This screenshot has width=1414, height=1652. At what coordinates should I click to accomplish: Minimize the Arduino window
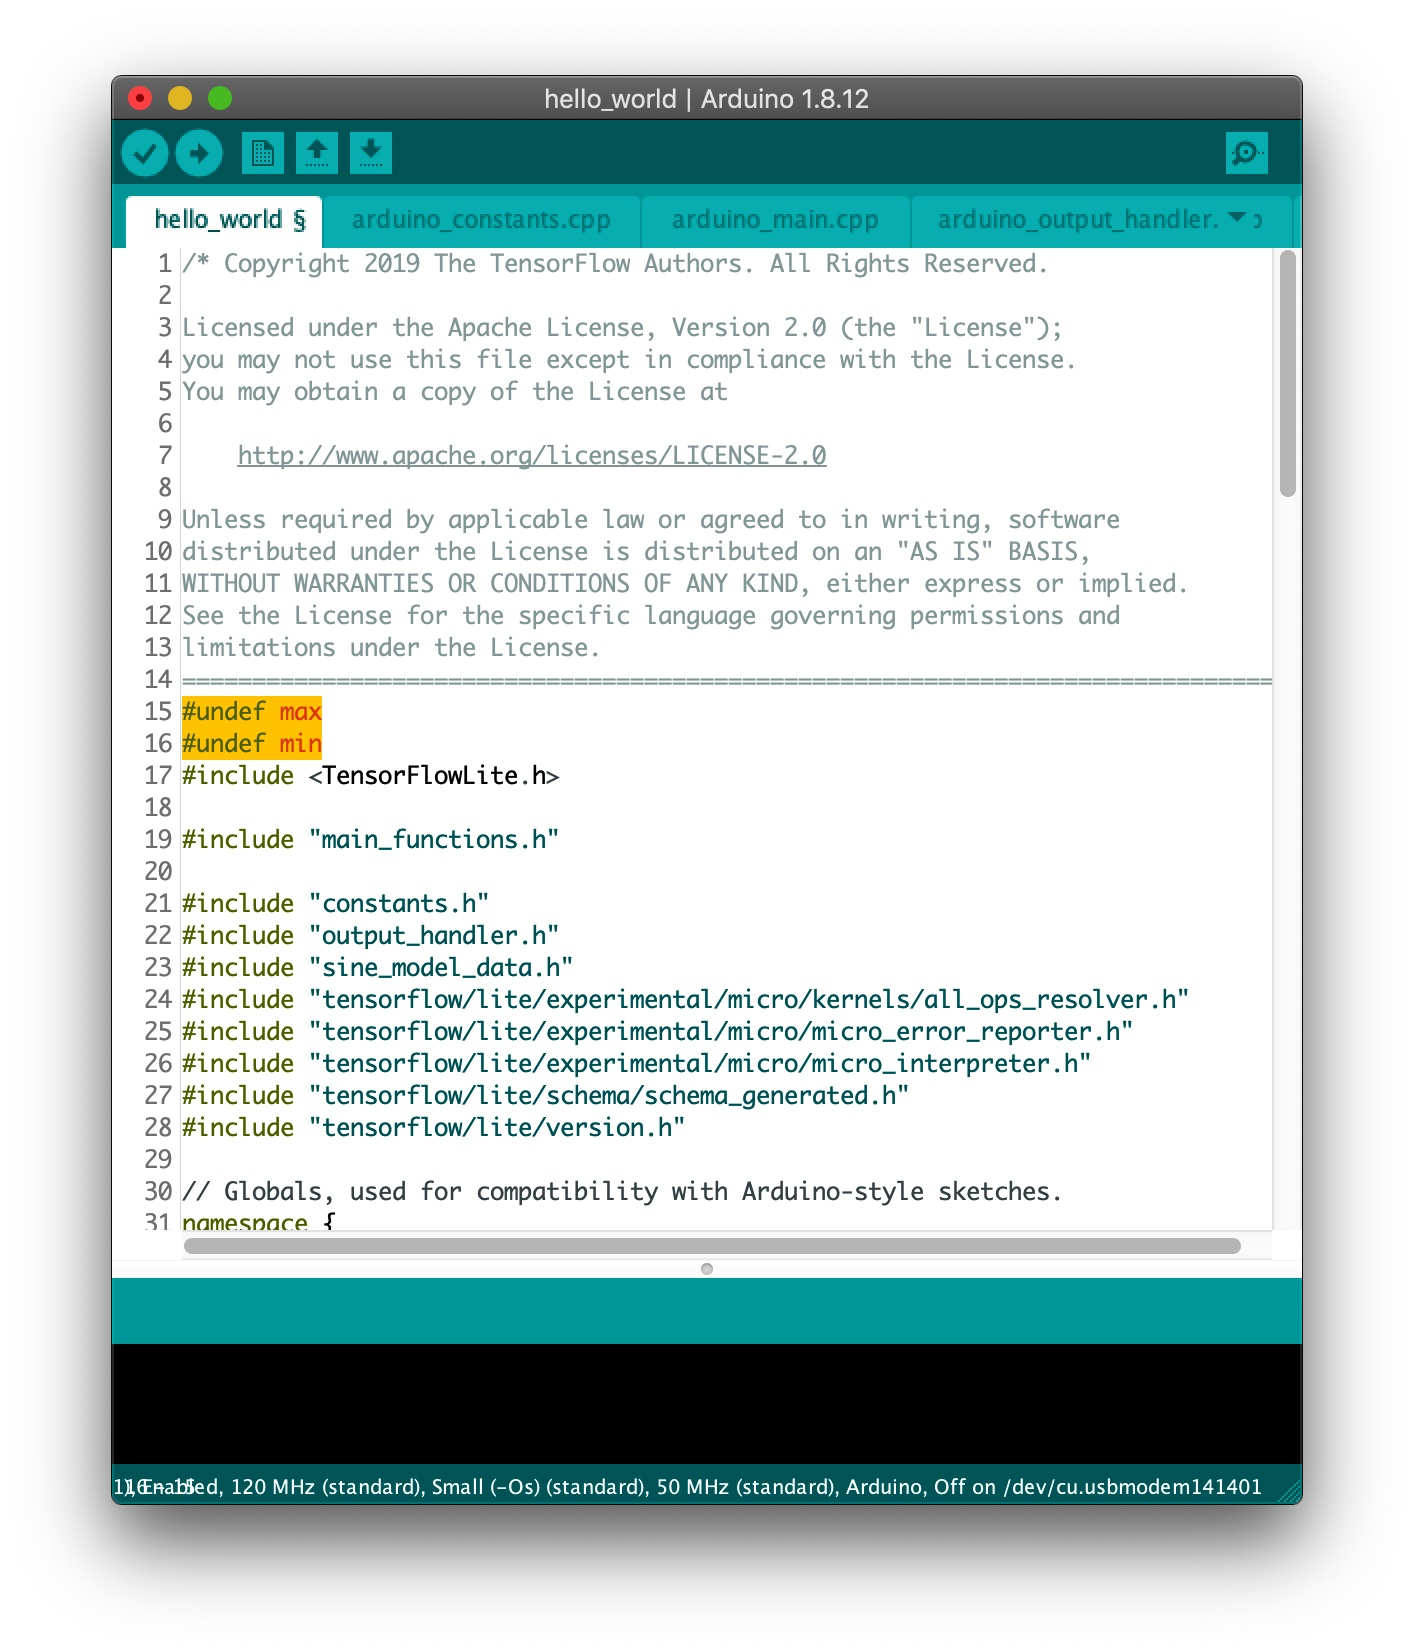[x=180, y=98]
